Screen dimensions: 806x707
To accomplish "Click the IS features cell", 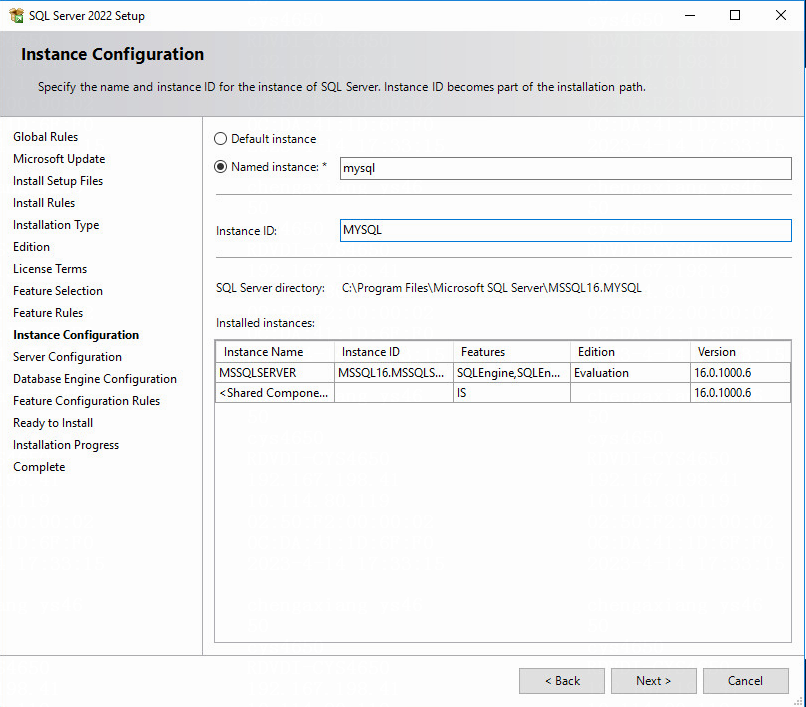I will (512, 393).
